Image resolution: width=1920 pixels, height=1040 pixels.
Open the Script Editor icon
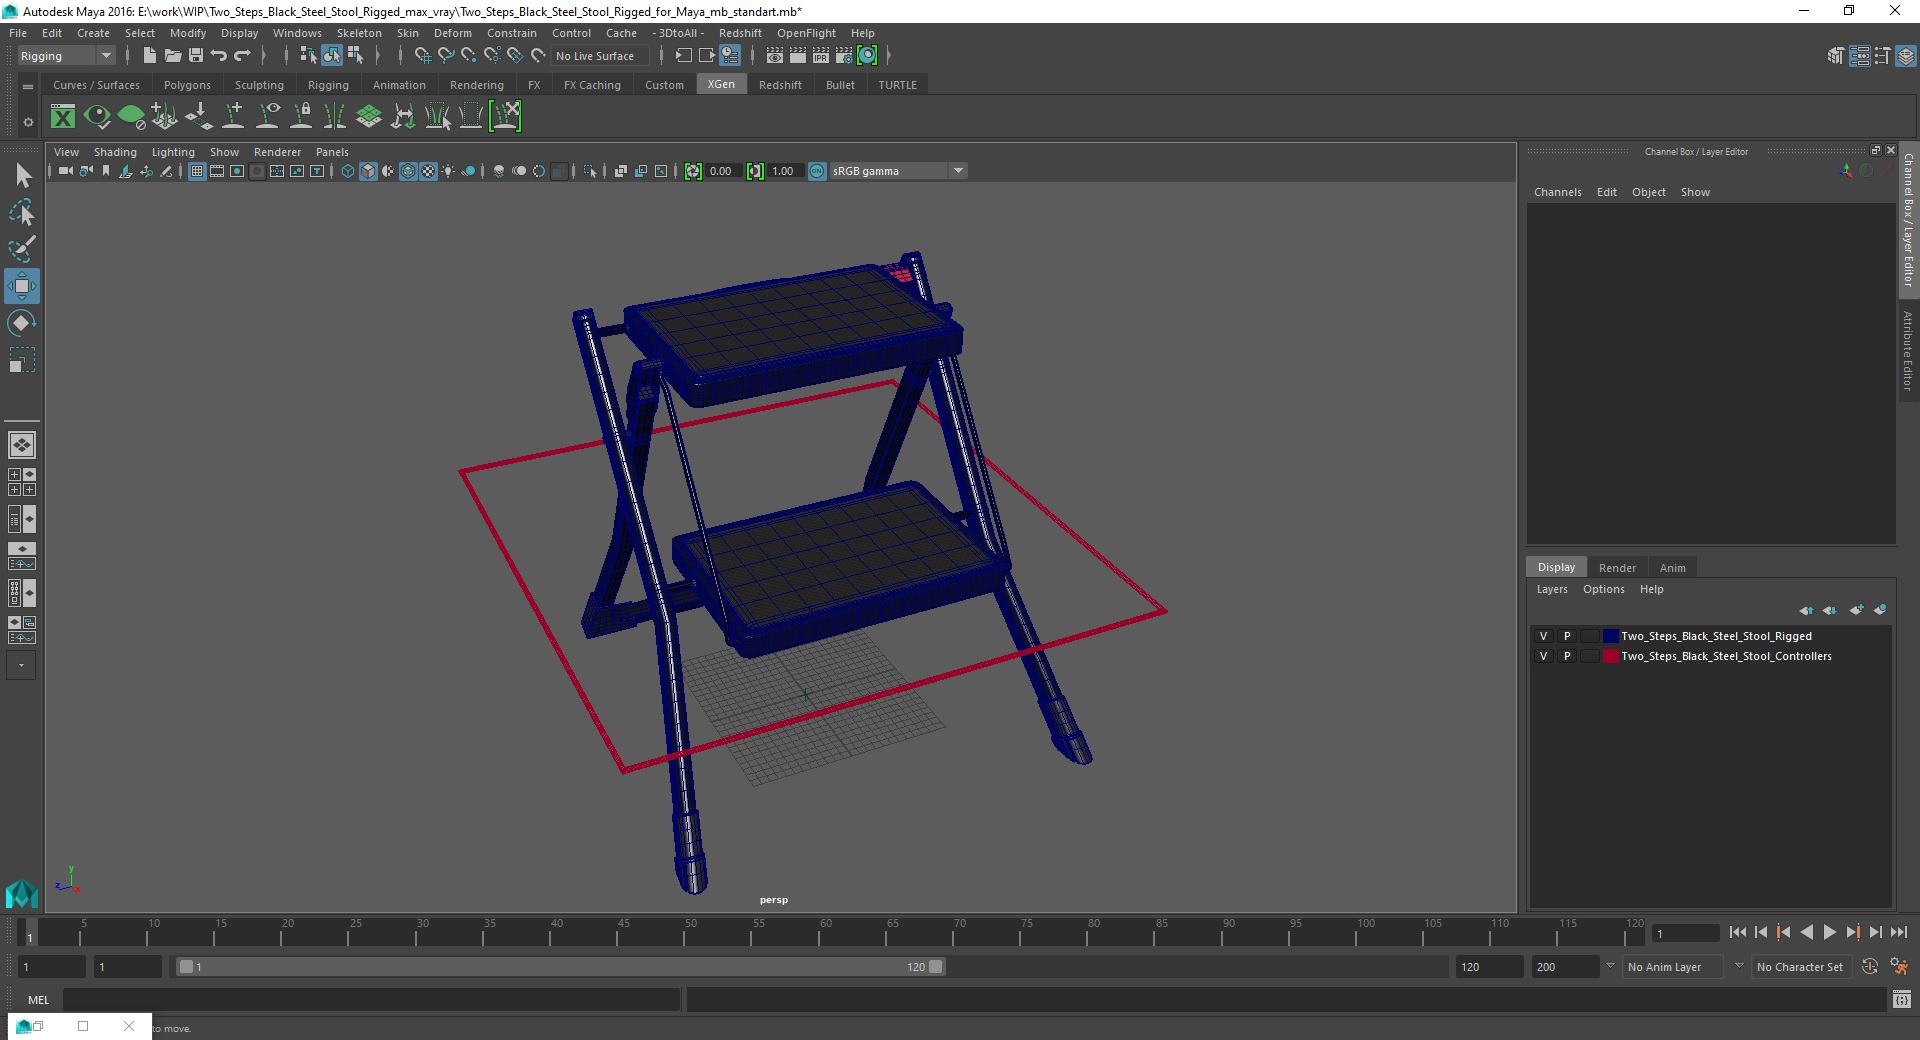click(1902, 999)
